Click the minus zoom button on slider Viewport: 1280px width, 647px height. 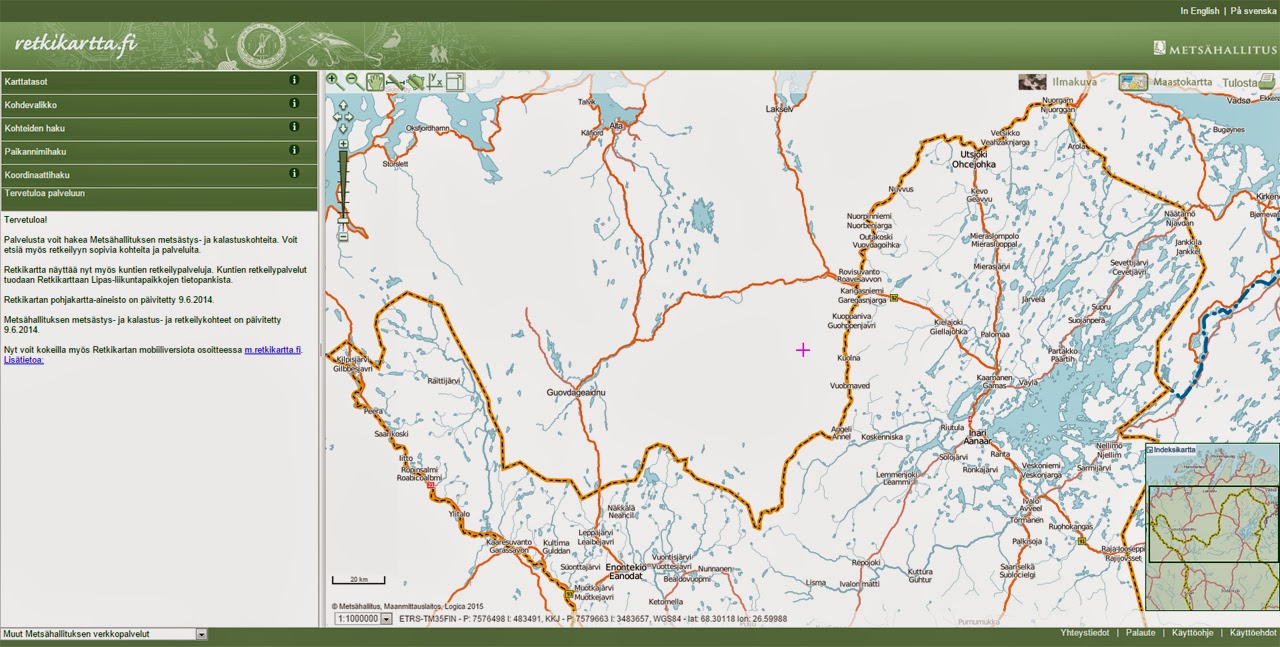click(343, 237)
